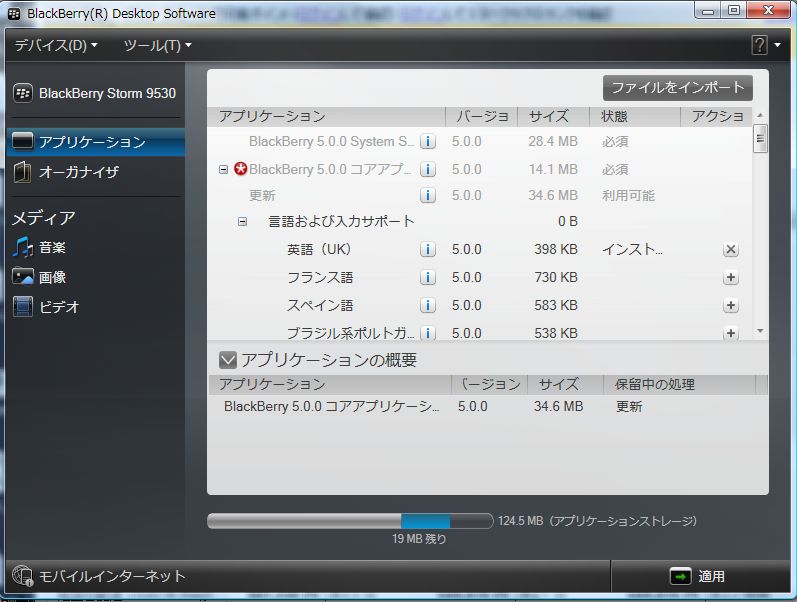This screenshot has height=602, width=797.
Task: Open the info icon for ブラジル系ポルトガル語
Action: (x=428, y=333)
